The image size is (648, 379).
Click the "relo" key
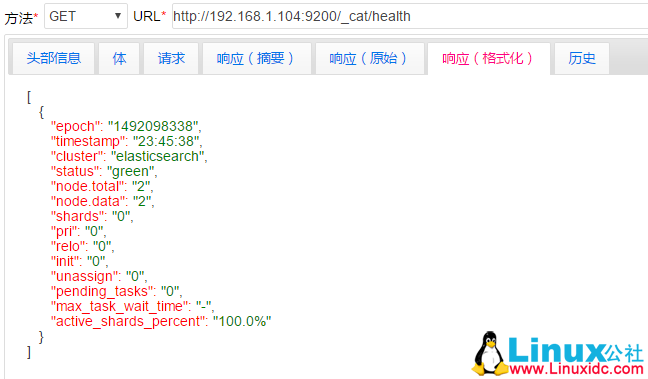pos(69,246)
